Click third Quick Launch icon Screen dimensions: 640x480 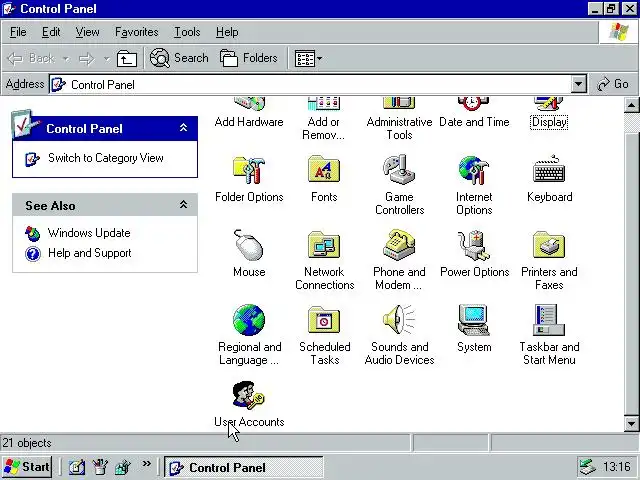[122, 467]
